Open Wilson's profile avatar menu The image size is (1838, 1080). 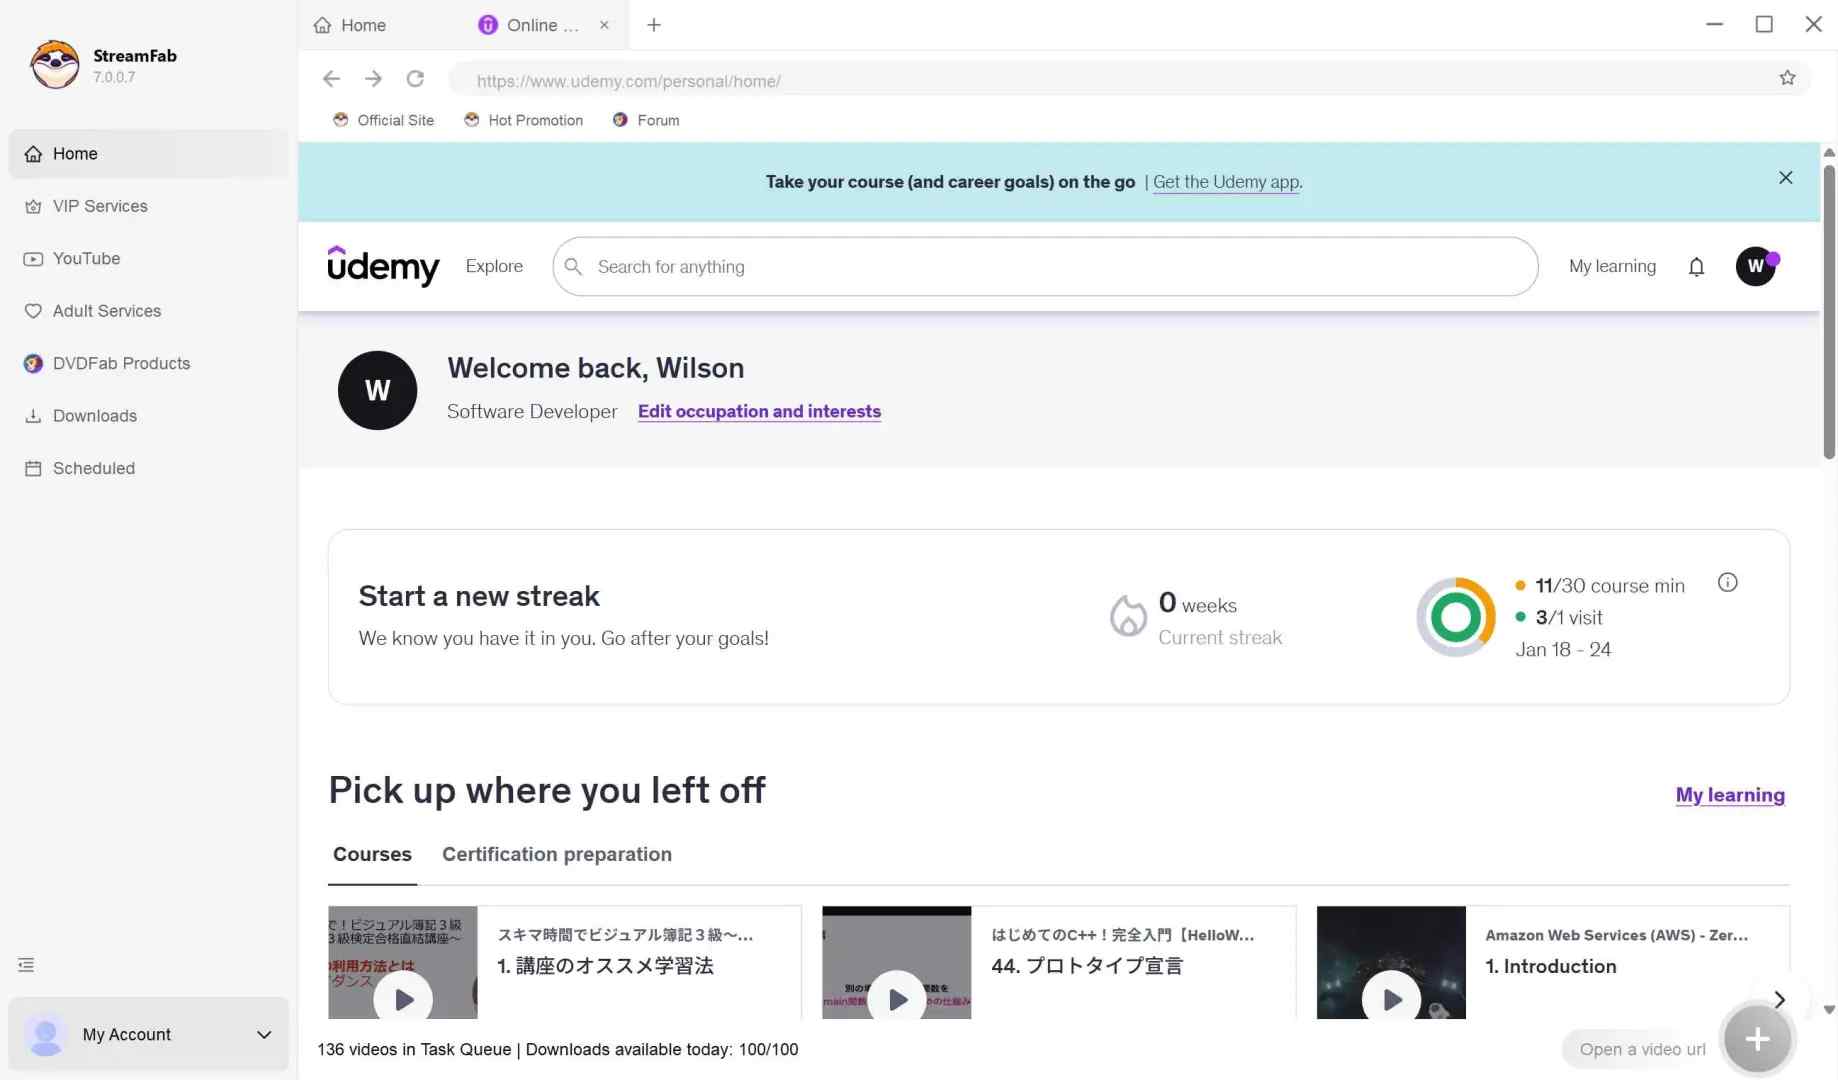pyautogui.click(x=1756, y=266)
